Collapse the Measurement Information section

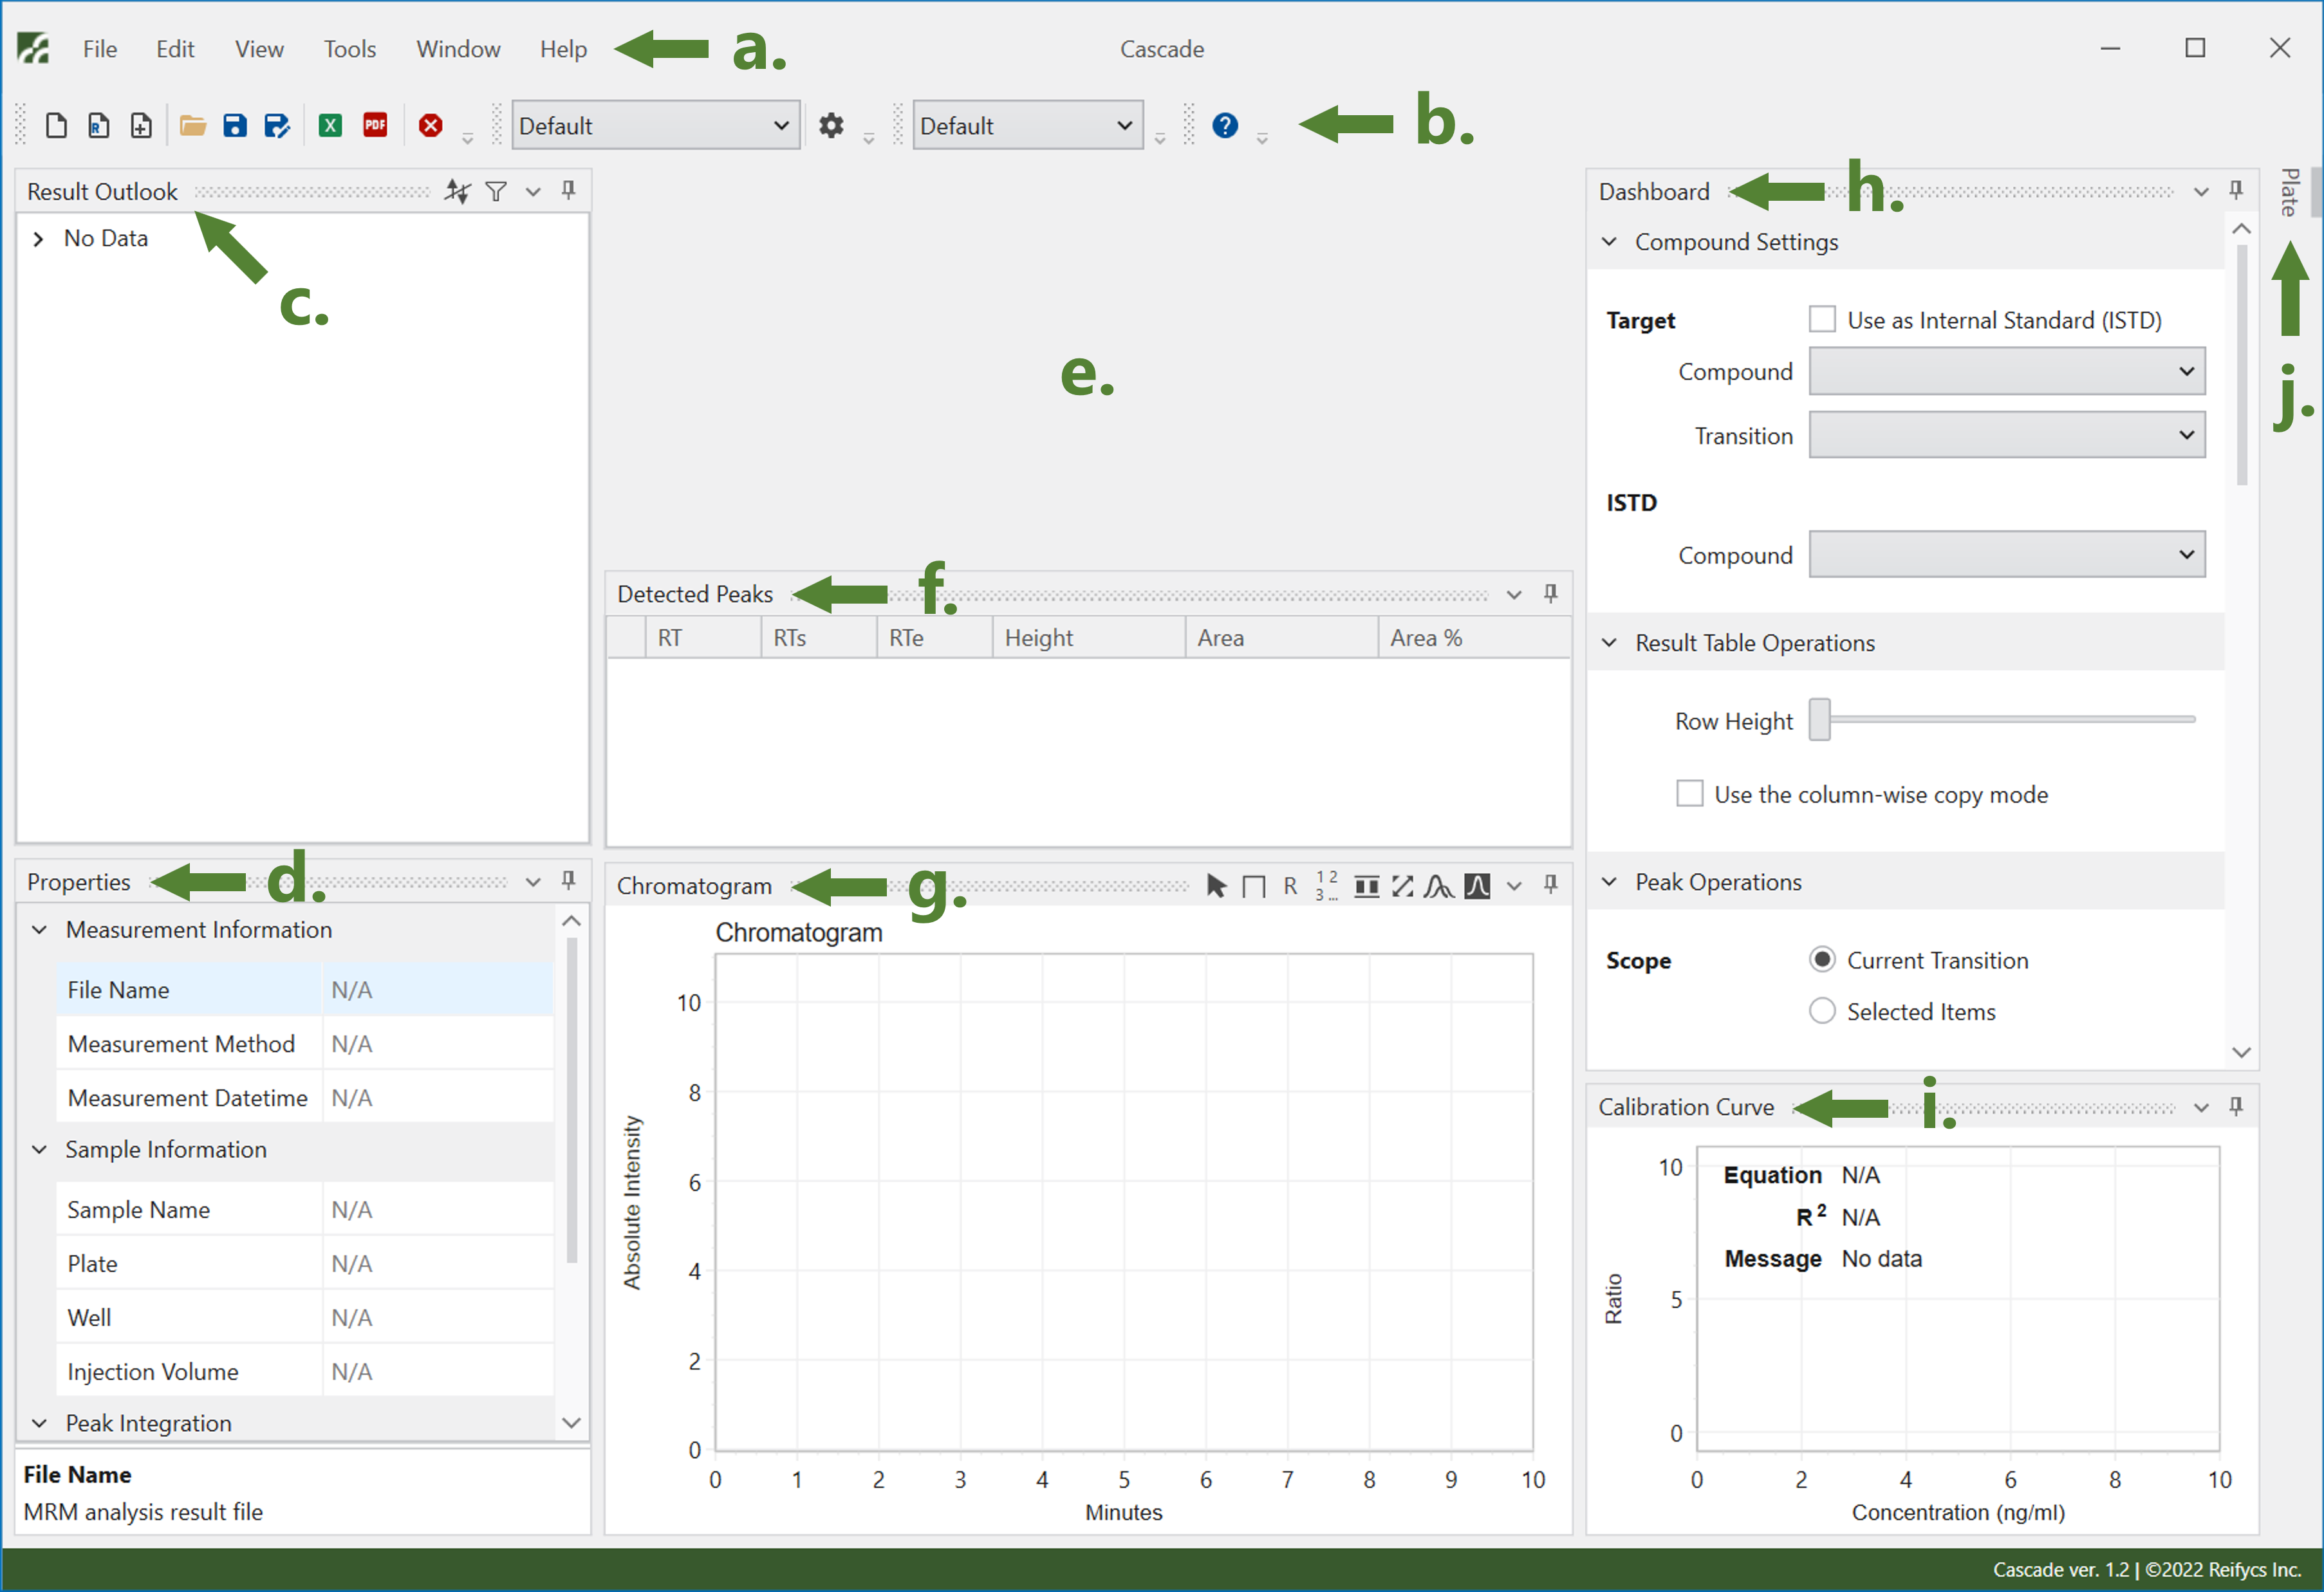40,930
